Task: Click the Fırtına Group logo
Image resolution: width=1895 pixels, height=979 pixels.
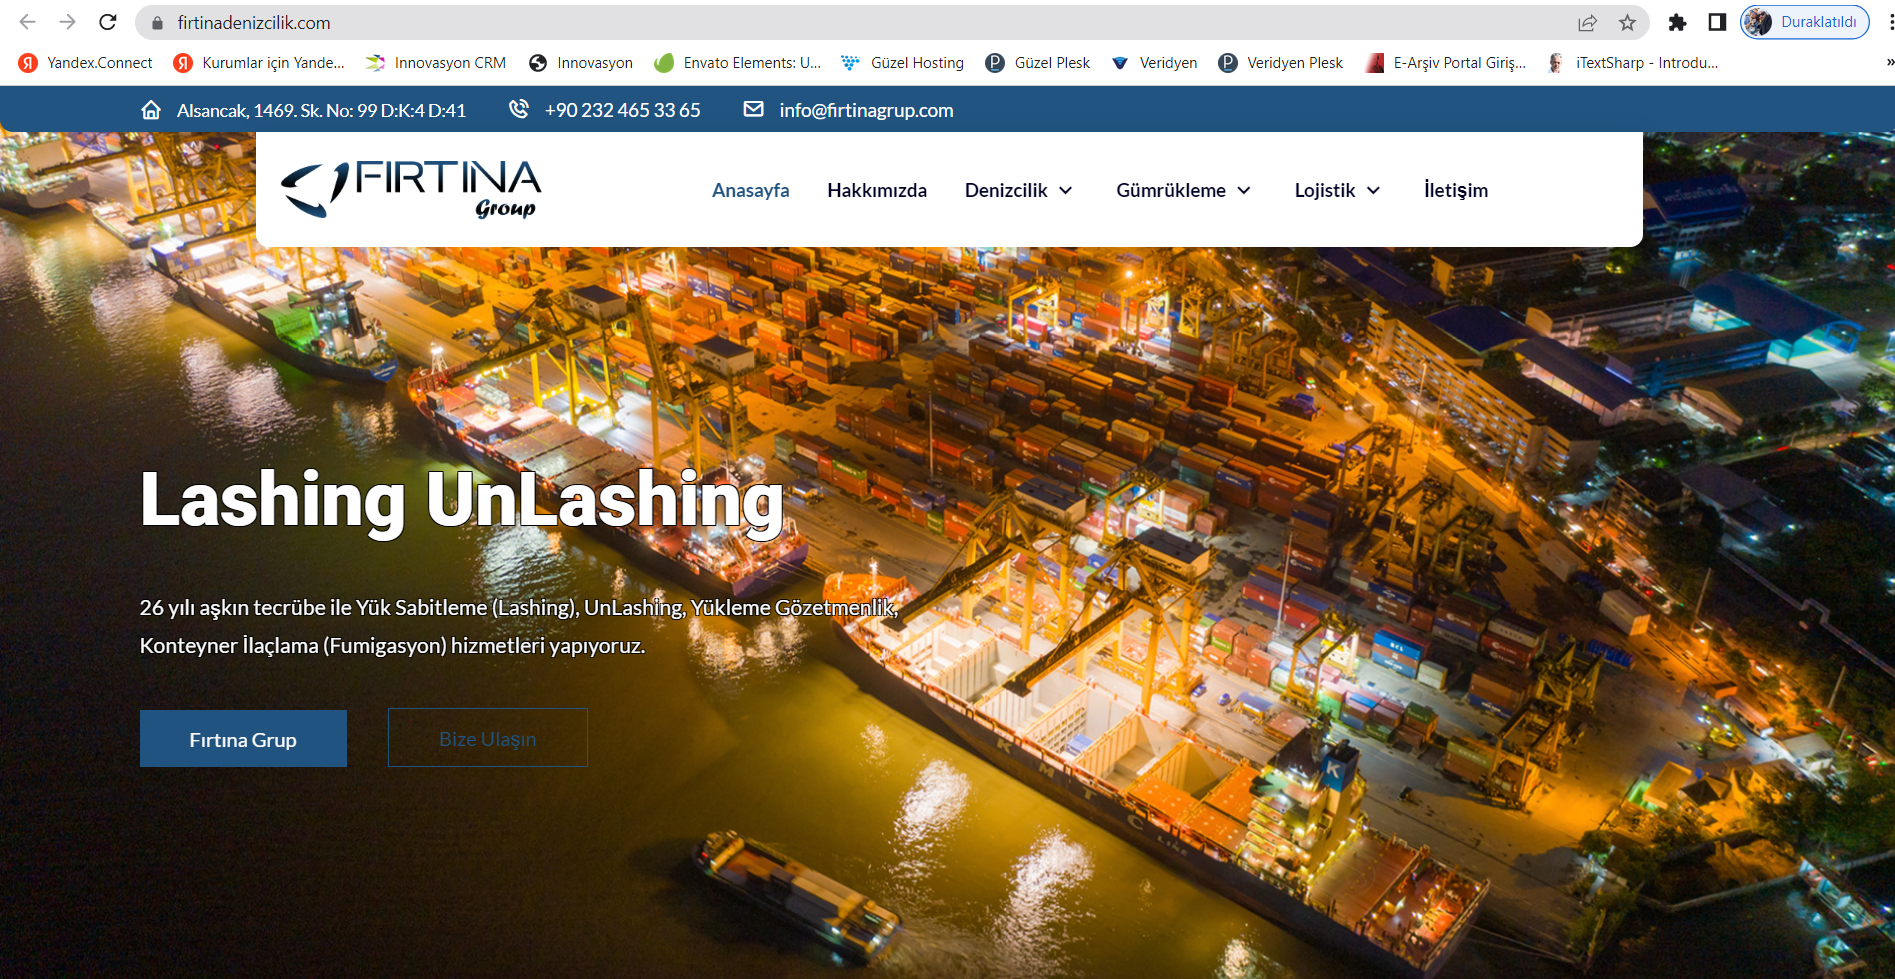Action: 411,188
